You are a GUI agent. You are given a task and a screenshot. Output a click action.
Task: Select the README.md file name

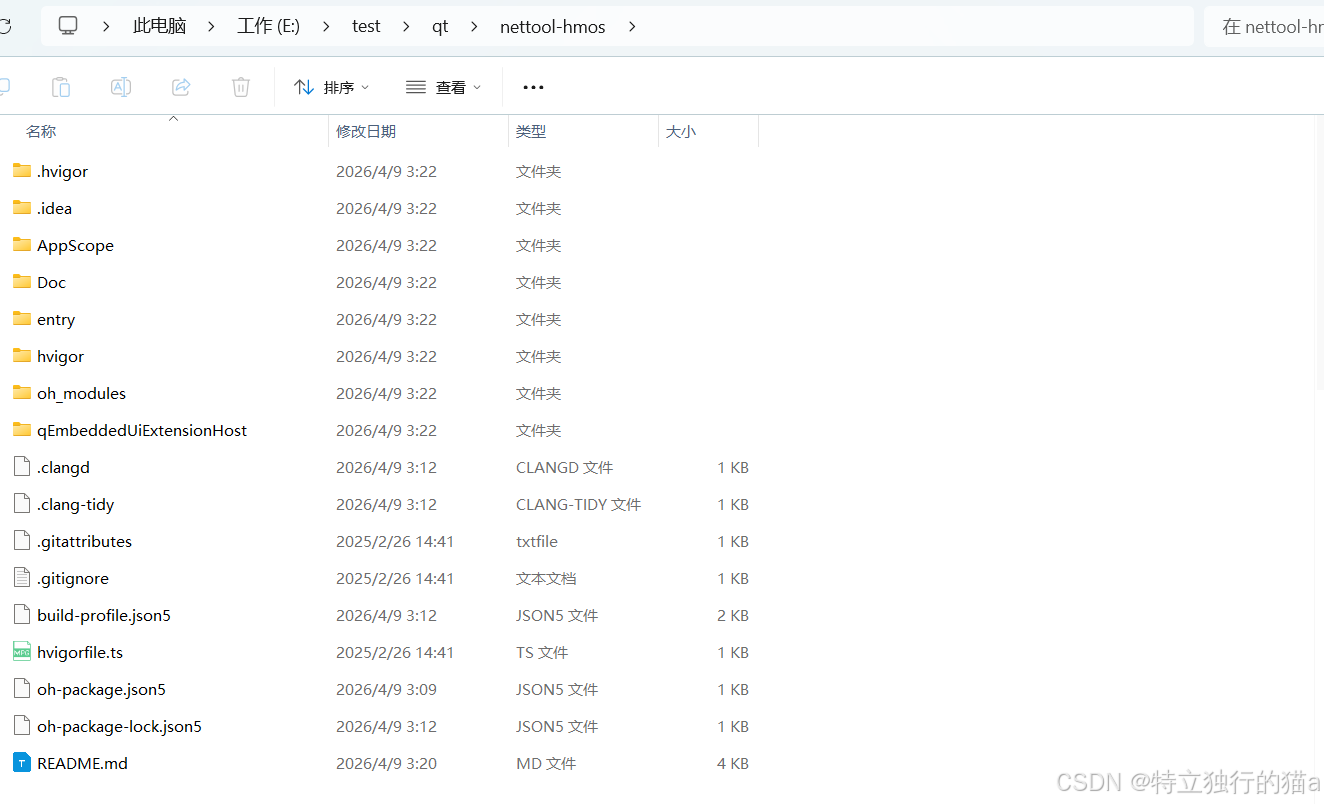point(82,763)
